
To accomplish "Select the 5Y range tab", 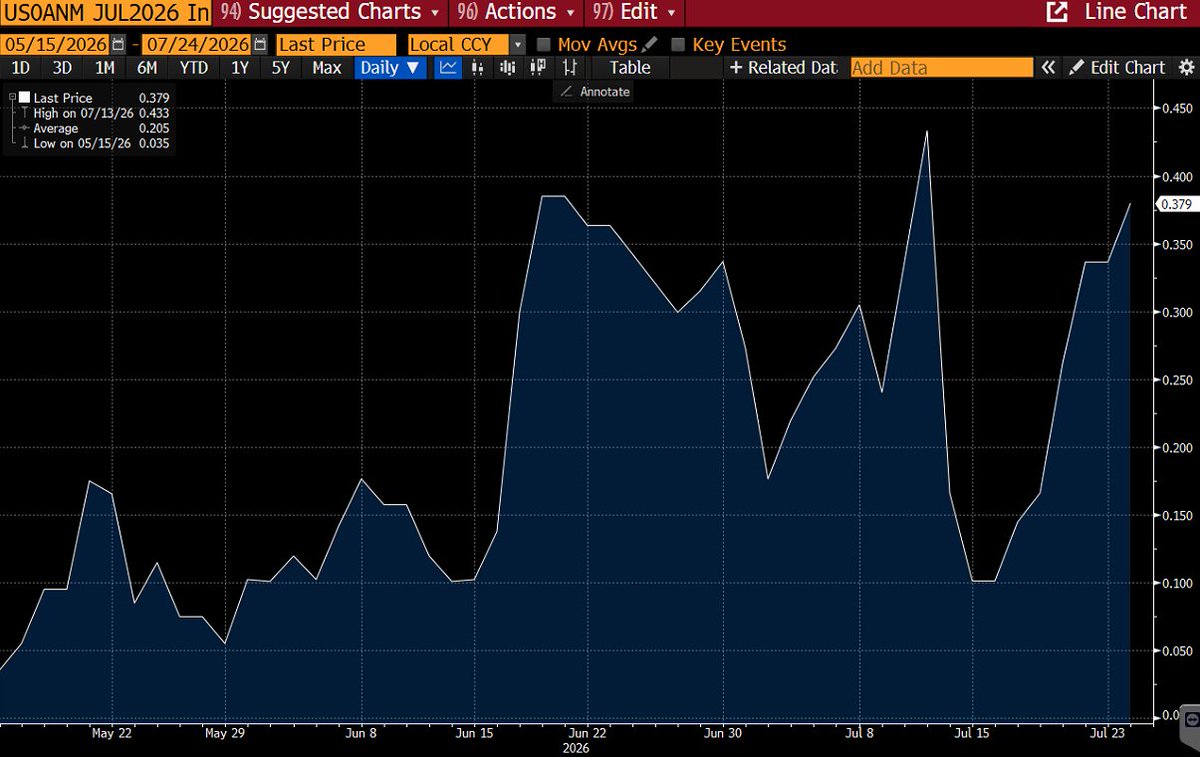I will click(281, 67).
